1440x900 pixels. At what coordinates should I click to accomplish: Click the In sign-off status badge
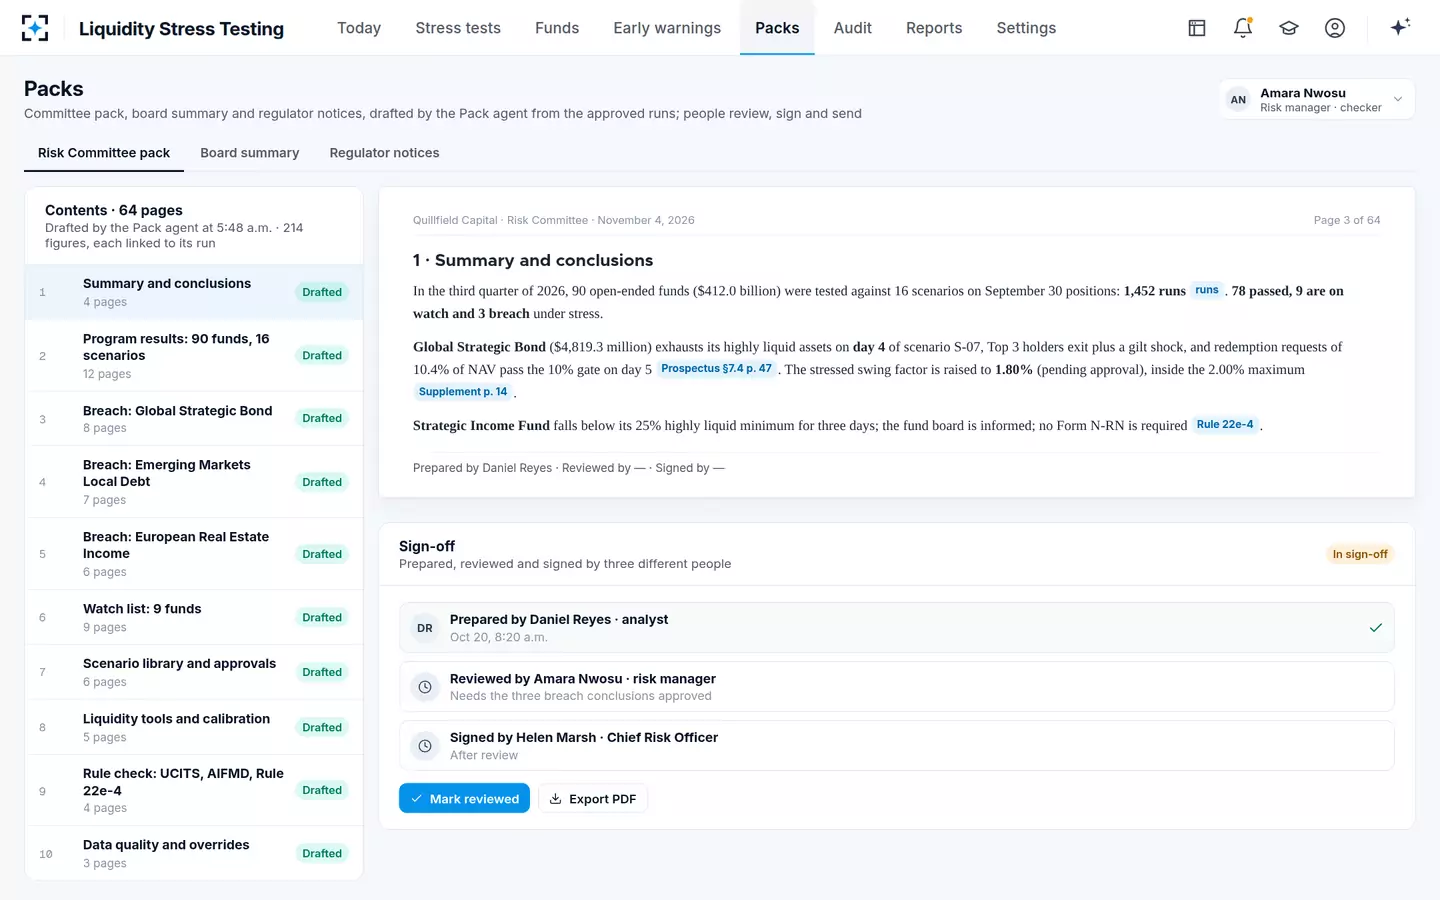point(1360,554)
